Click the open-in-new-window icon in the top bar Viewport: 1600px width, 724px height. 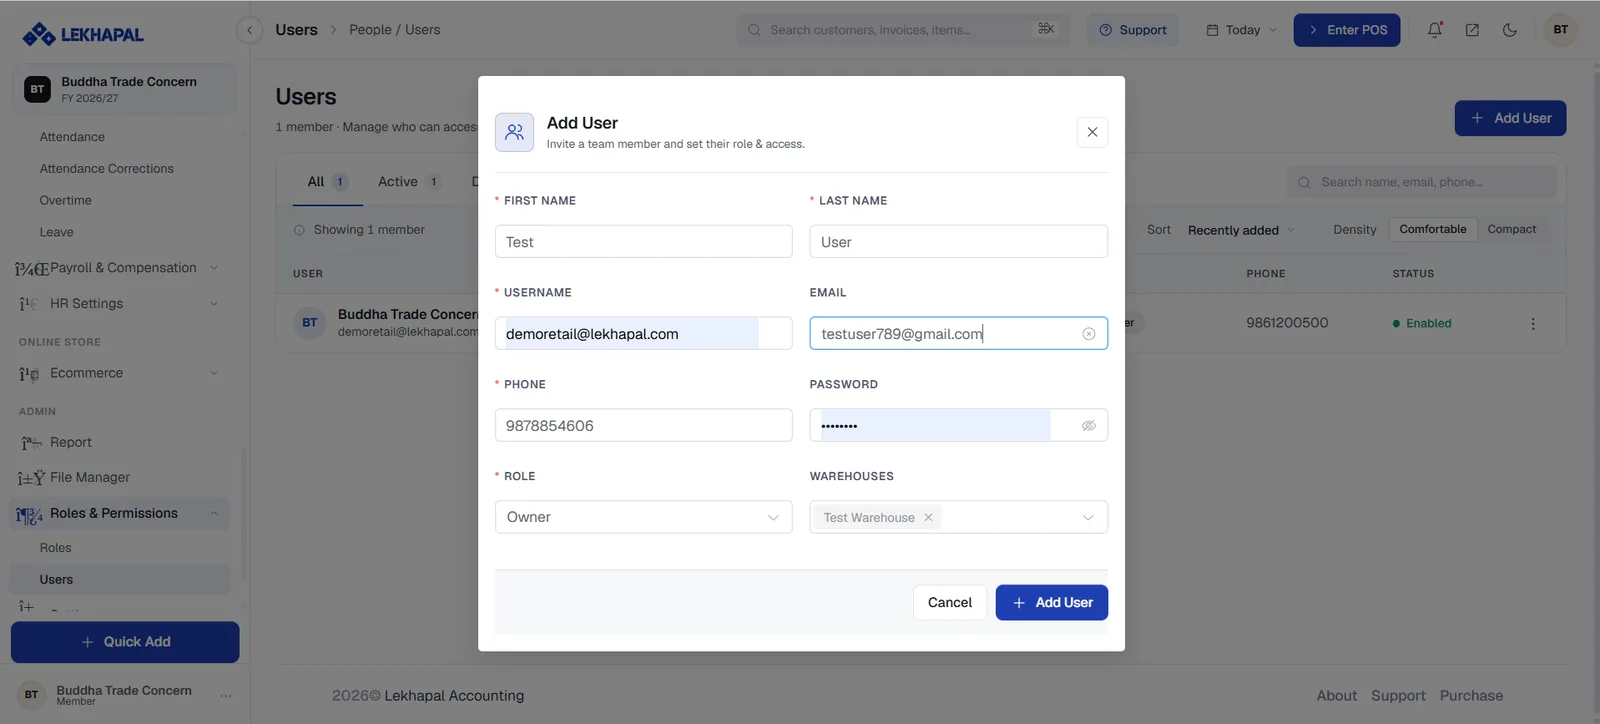tap(1472, 30)
